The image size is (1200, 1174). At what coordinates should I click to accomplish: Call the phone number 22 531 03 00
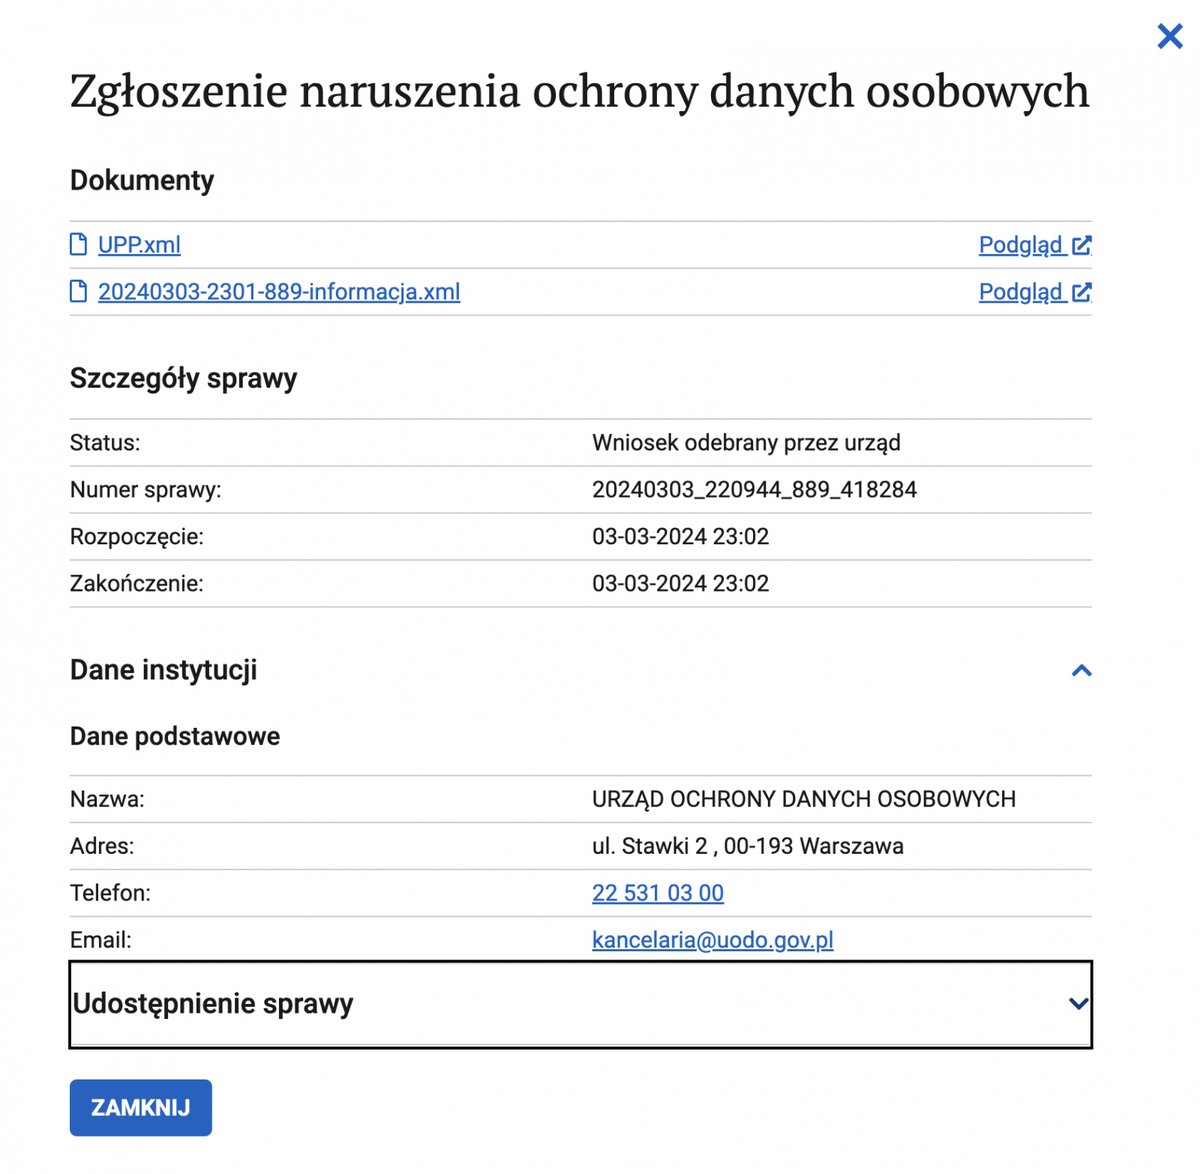pyautogui.click(x=657, y=893)
